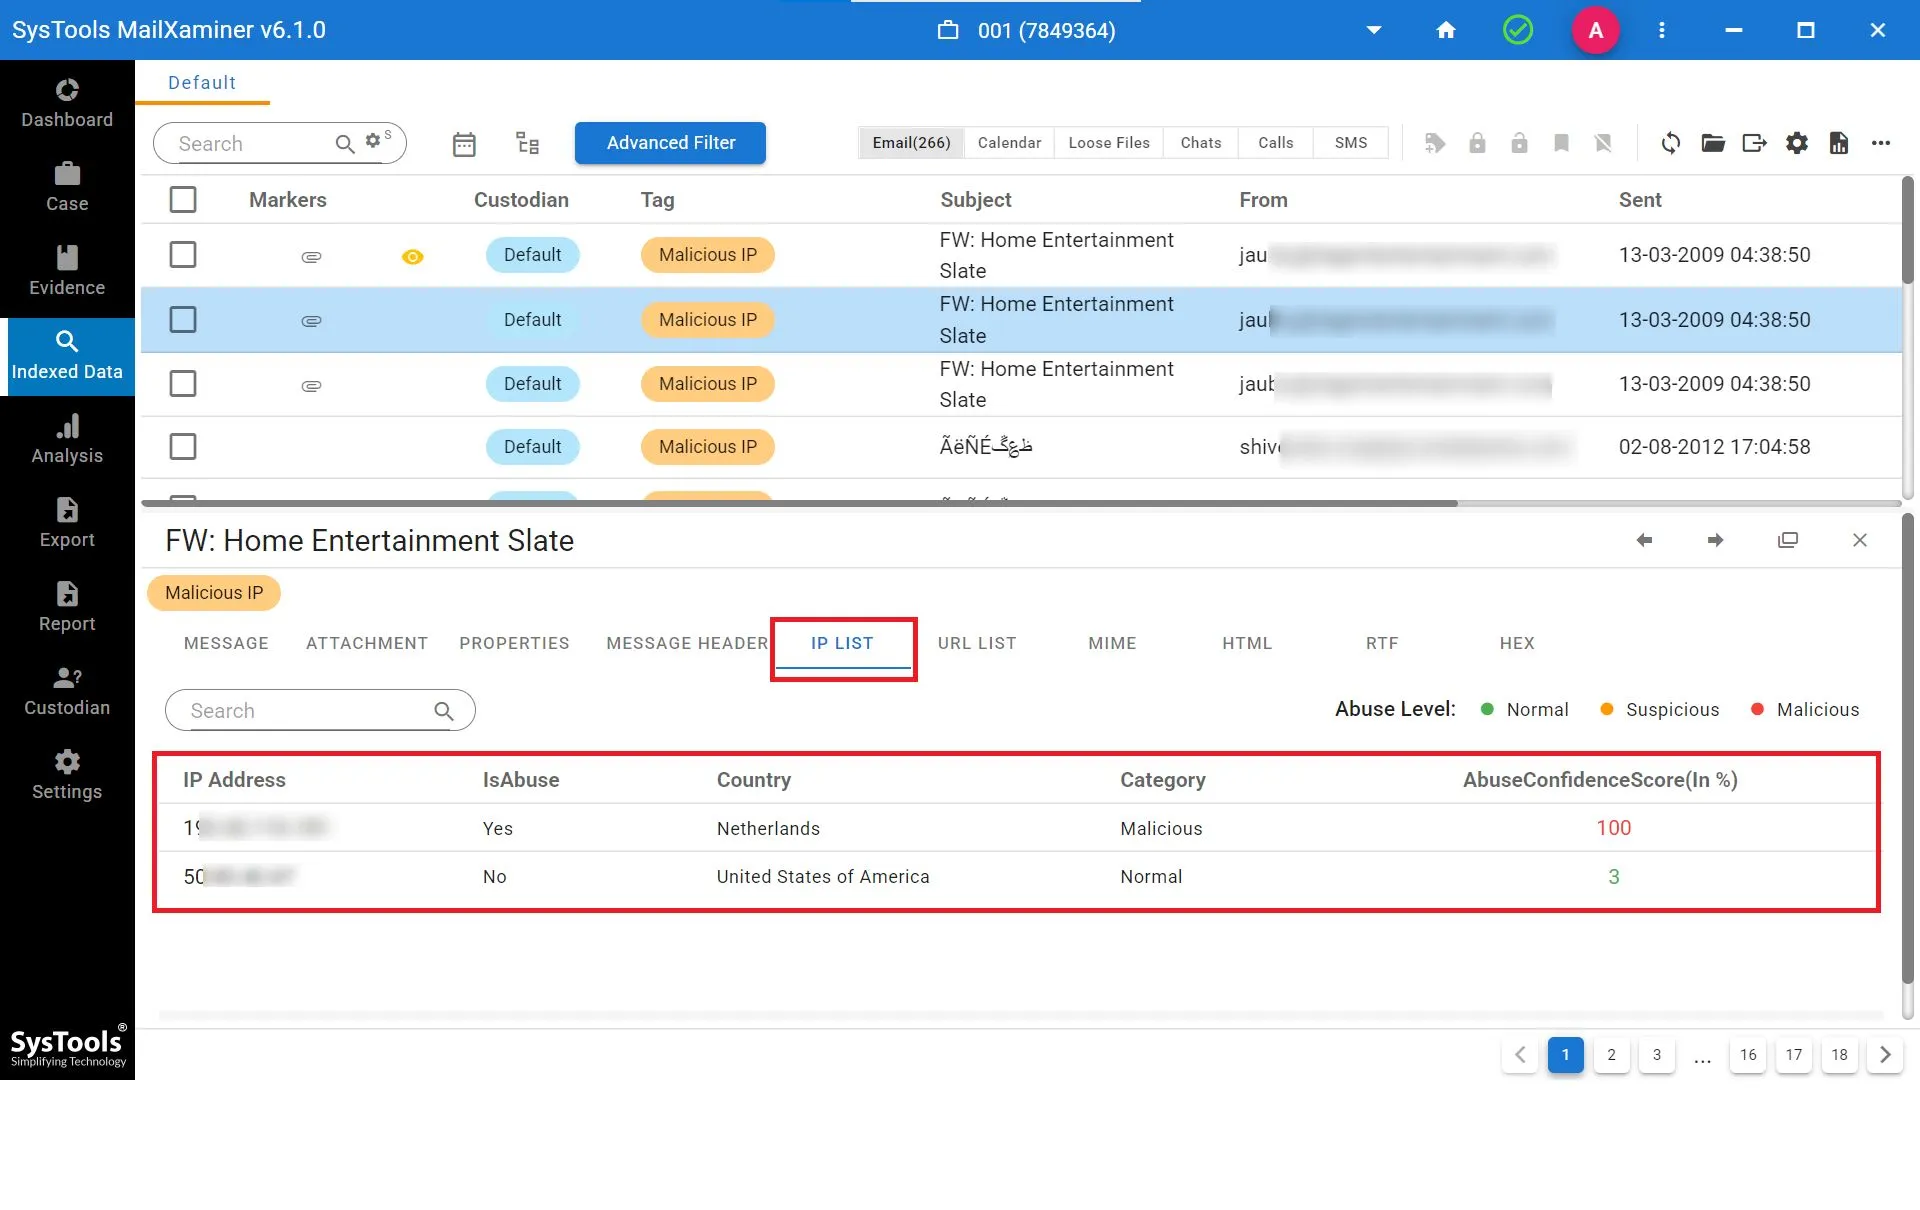This screenshot has height=1210, width=1920.
Task: Expand search settings inside the search box
Action: pos(374,139)
